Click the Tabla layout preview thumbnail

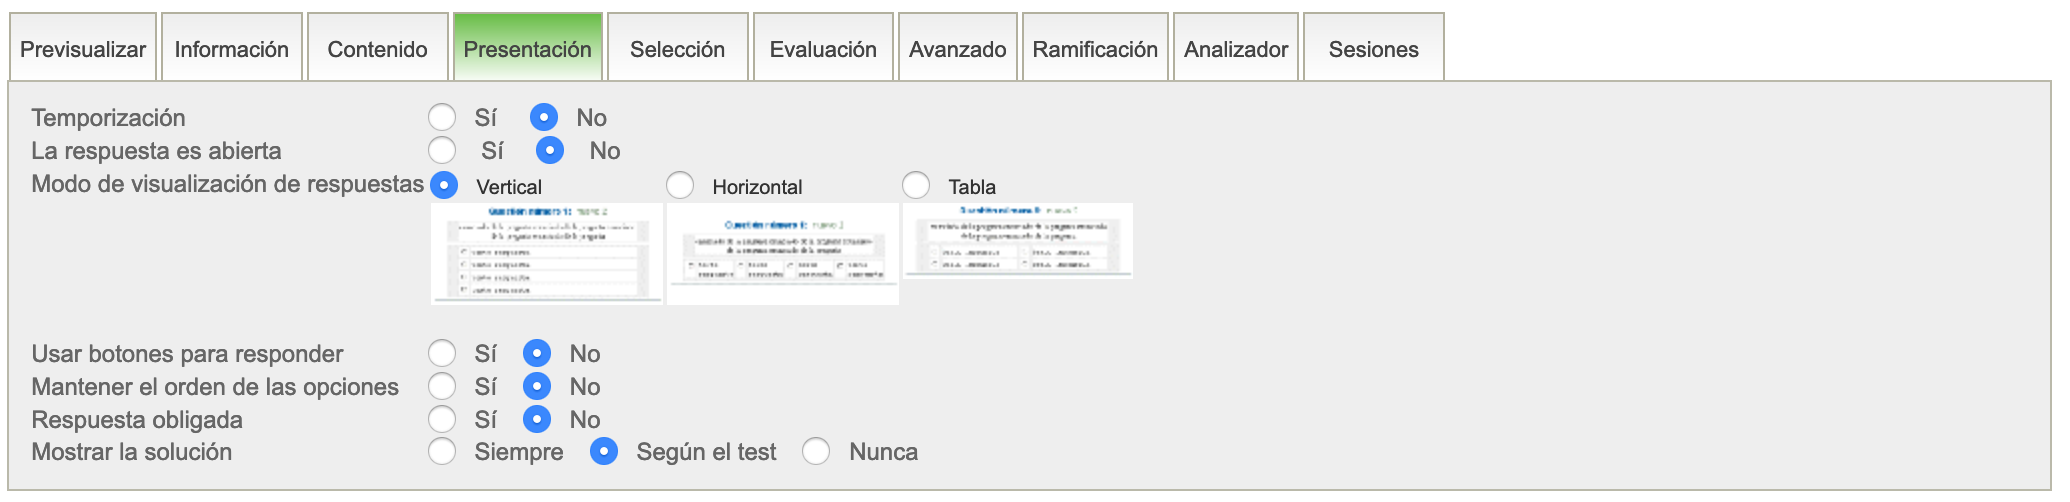(1018, 241)
